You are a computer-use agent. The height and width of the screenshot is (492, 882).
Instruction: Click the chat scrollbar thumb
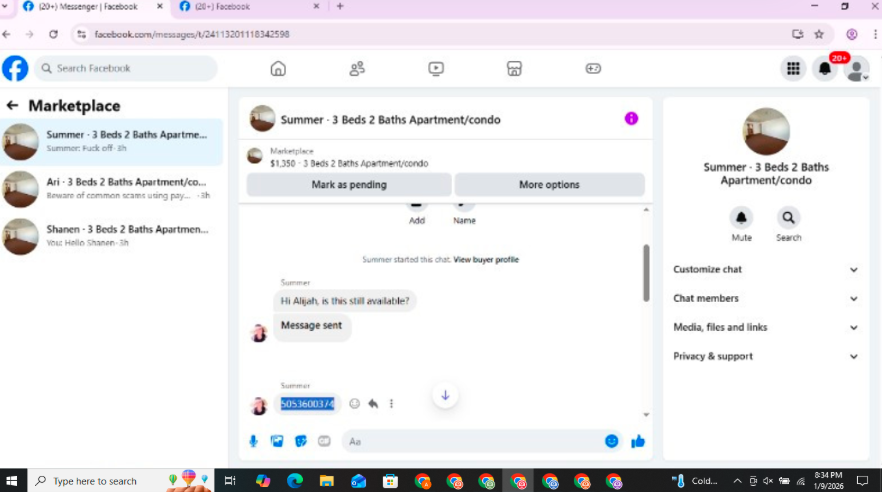(x=646, y=273)
